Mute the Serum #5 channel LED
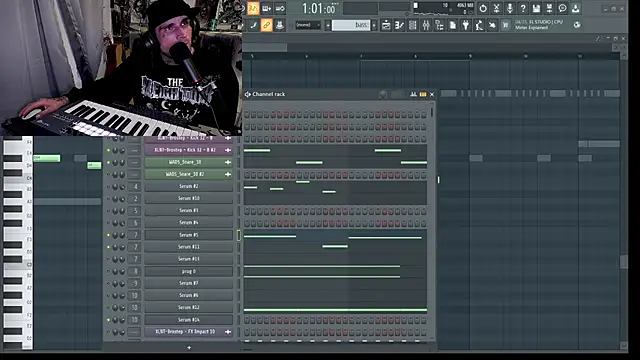The image size is (640, 360). [x=108, y=235]
